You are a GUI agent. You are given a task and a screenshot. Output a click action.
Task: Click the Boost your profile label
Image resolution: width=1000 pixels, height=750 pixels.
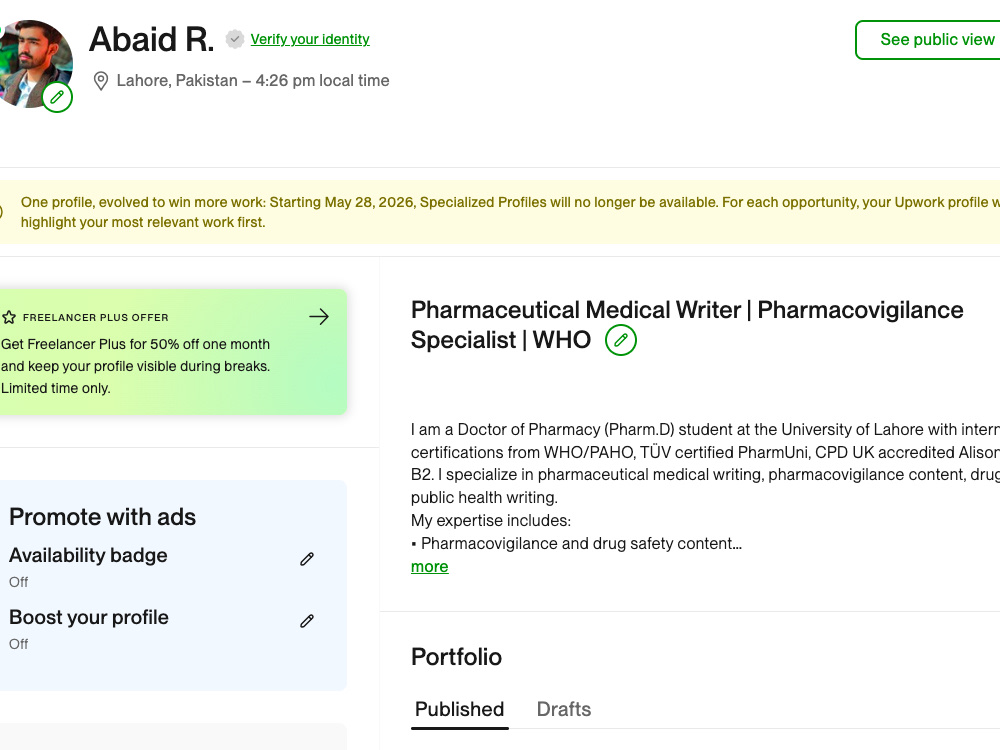(89, 617)
